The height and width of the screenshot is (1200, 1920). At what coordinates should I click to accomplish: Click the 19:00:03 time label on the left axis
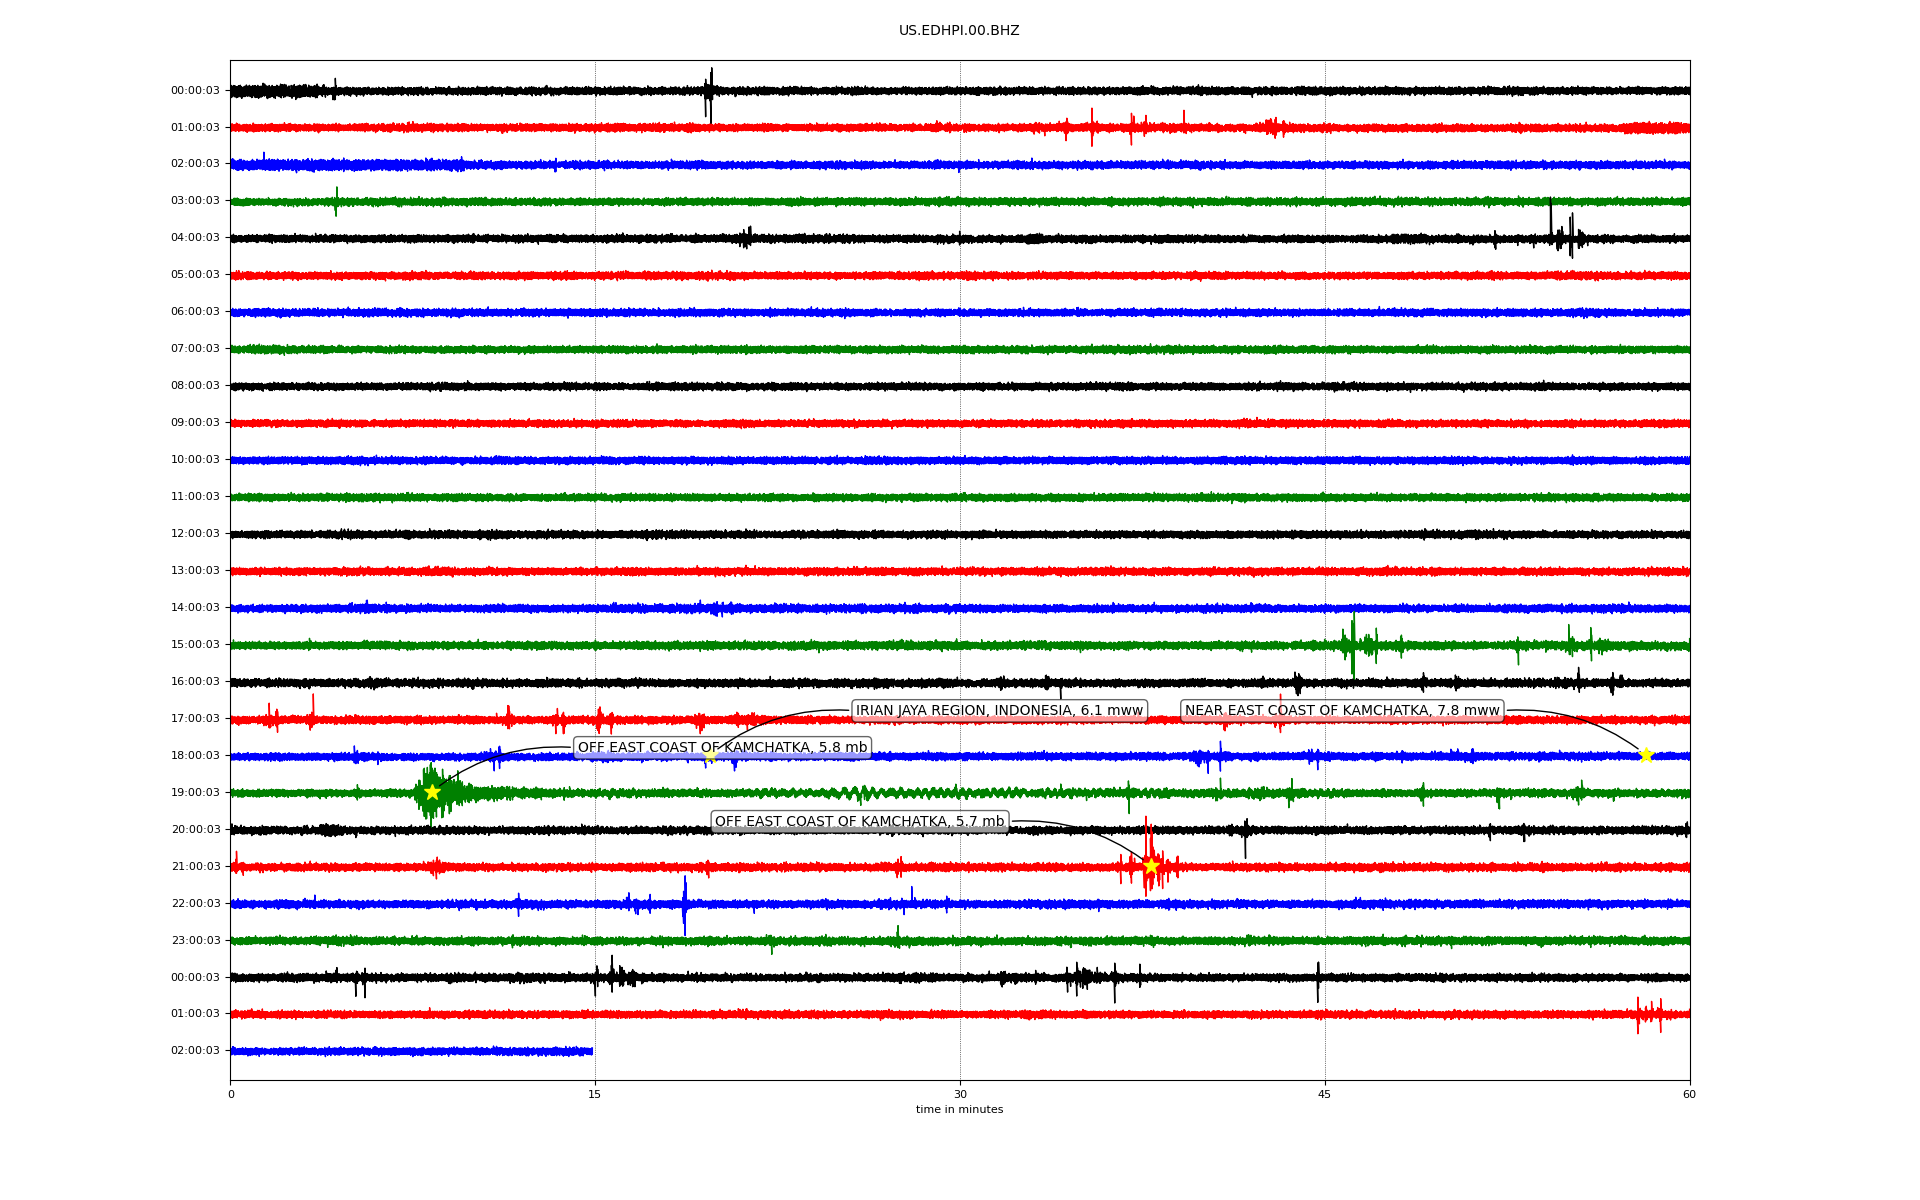point(195,793)
